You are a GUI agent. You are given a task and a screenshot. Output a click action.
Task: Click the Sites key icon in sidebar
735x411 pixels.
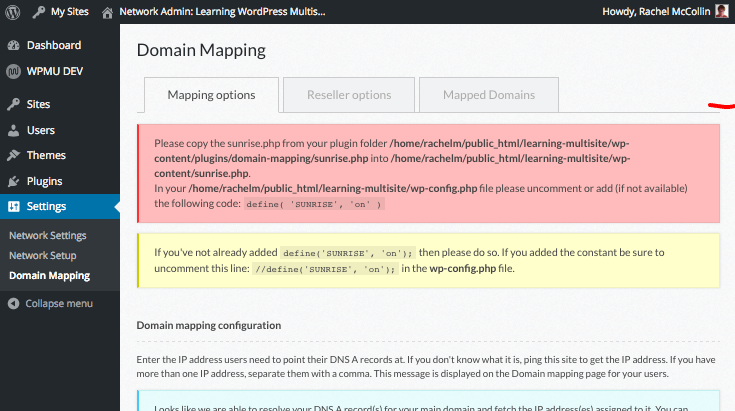coord(14,104)
